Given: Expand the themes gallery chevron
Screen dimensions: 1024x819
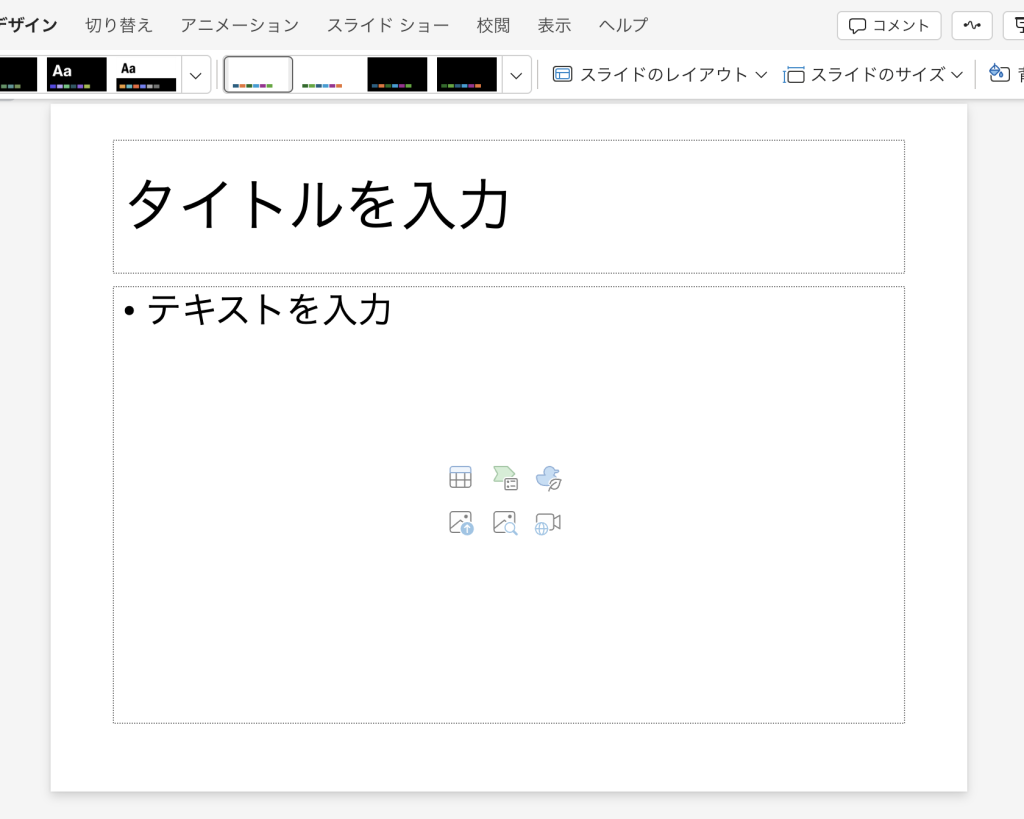Looking at the screenshot, I should (x=195, y=75).
